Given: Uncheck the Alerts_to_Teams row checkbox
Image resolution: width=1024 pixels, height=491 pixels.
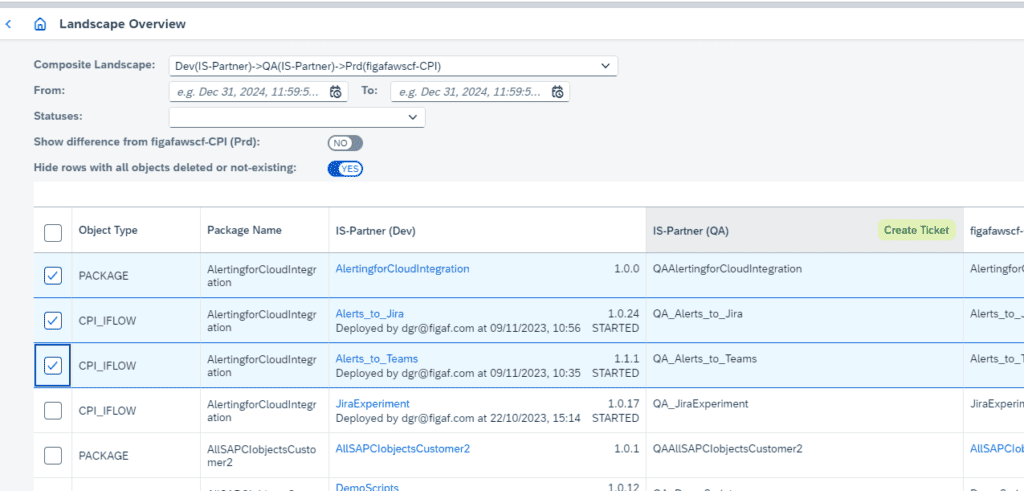Looking at the screenshot, I should point(53,366).
